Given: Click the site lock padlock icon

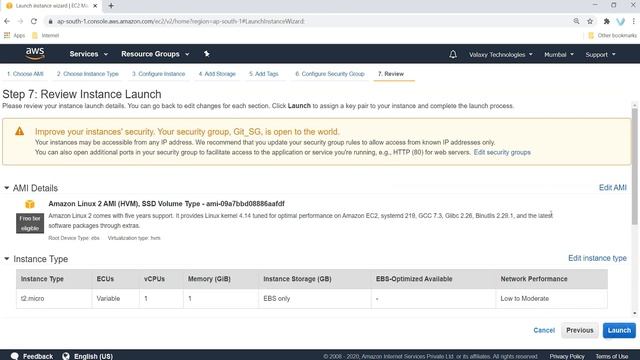Looking at the screenshot, I should [51, 21].
